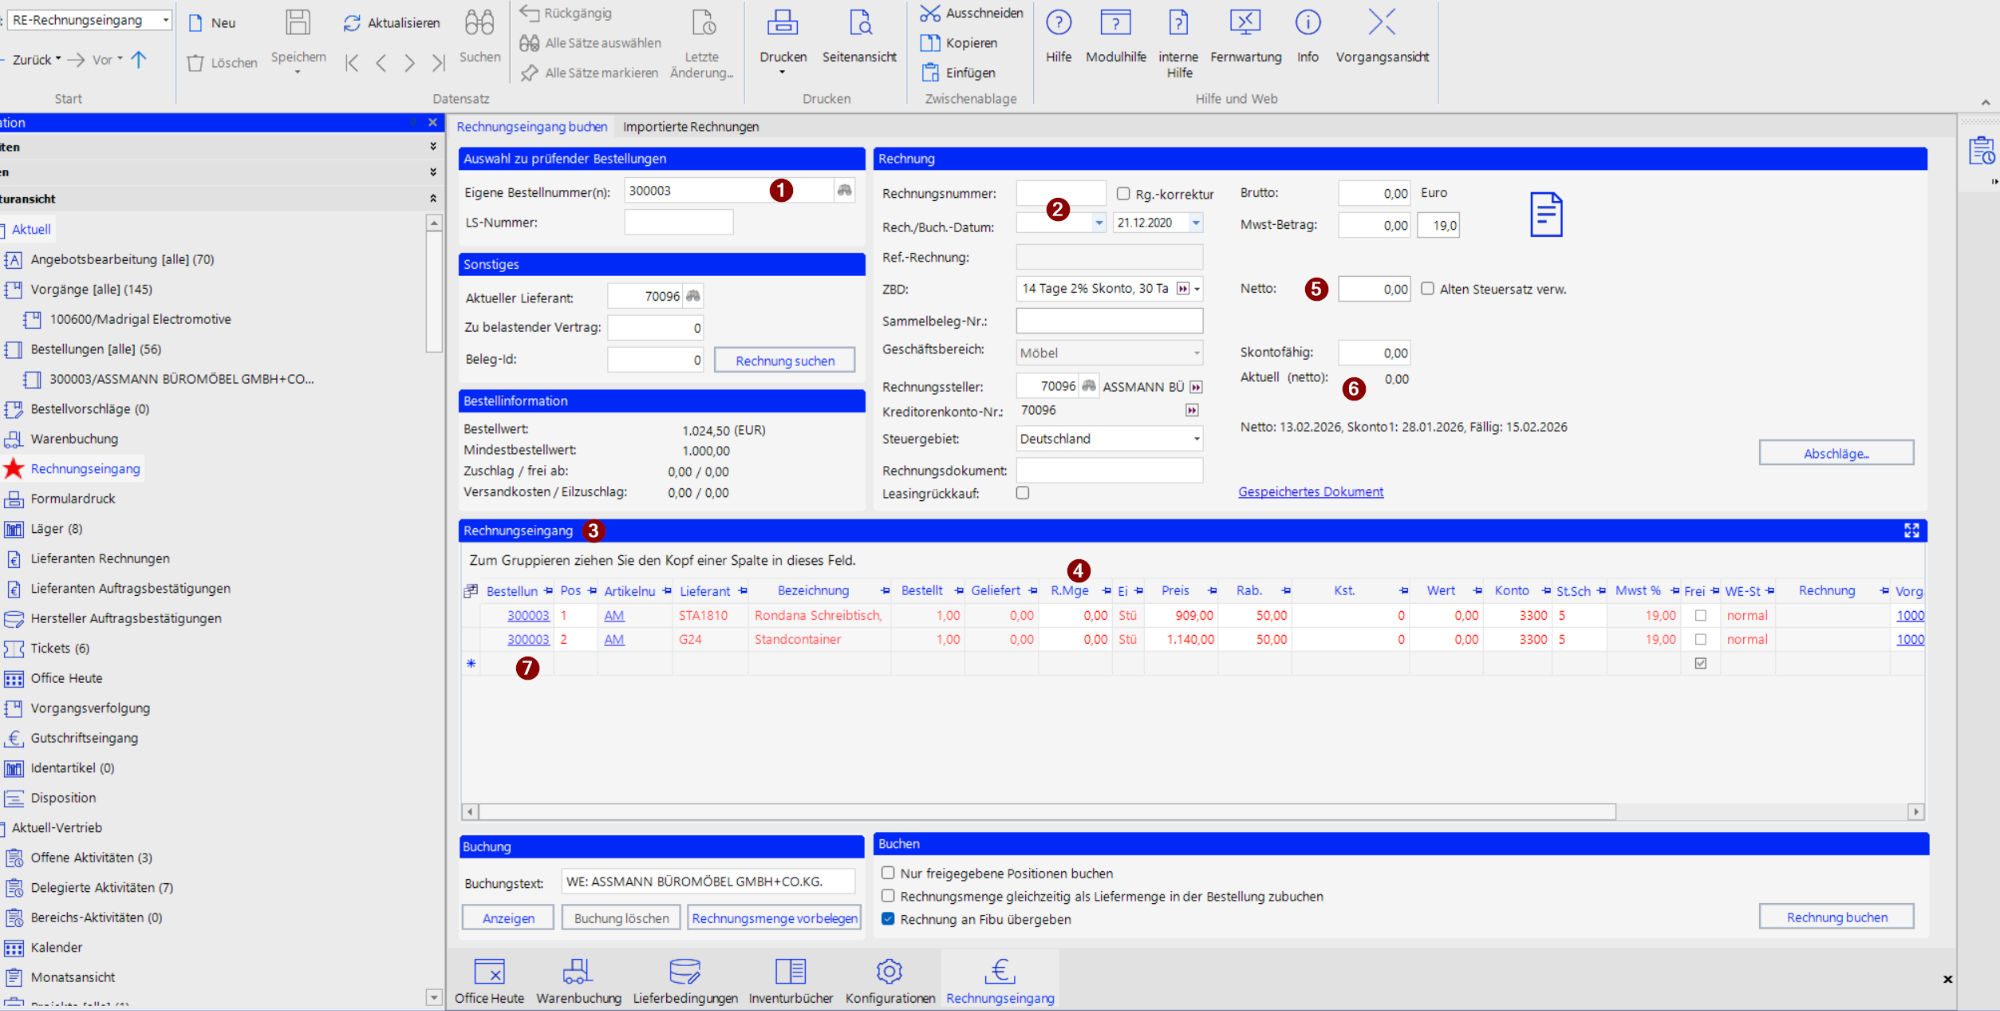
Task: Click the Speichern save icon
Action: [x=298, y=24]
